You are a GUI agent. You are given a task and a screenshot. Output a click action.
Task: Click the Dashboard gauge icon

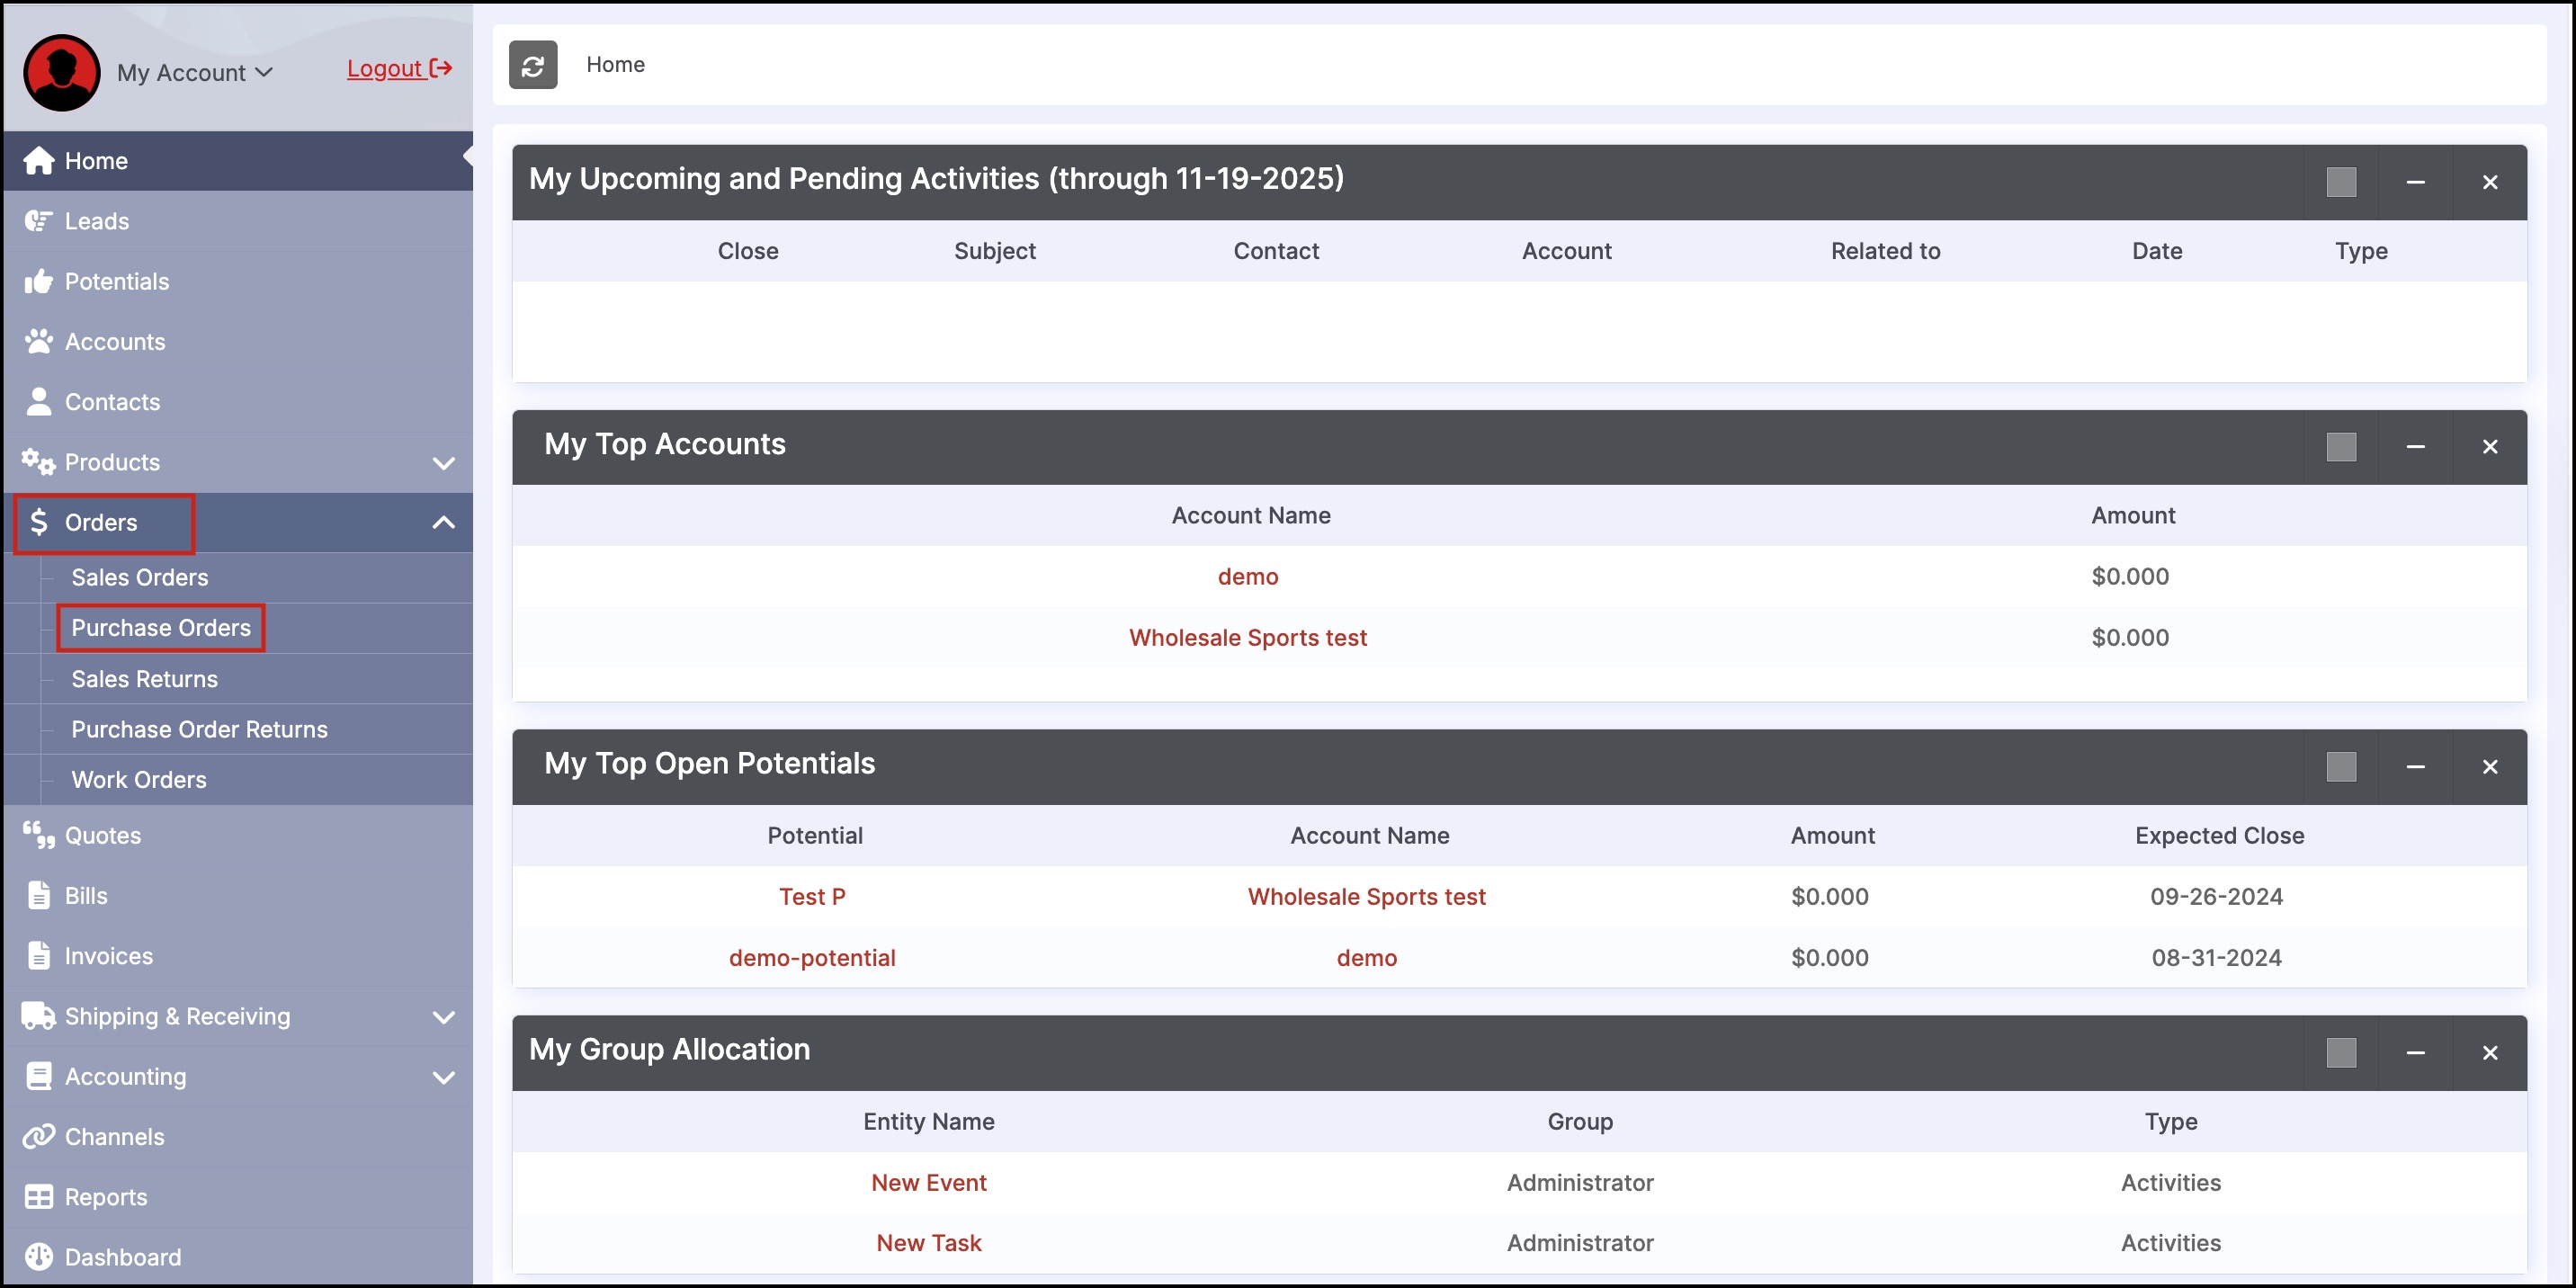[x=38, y=1256]
